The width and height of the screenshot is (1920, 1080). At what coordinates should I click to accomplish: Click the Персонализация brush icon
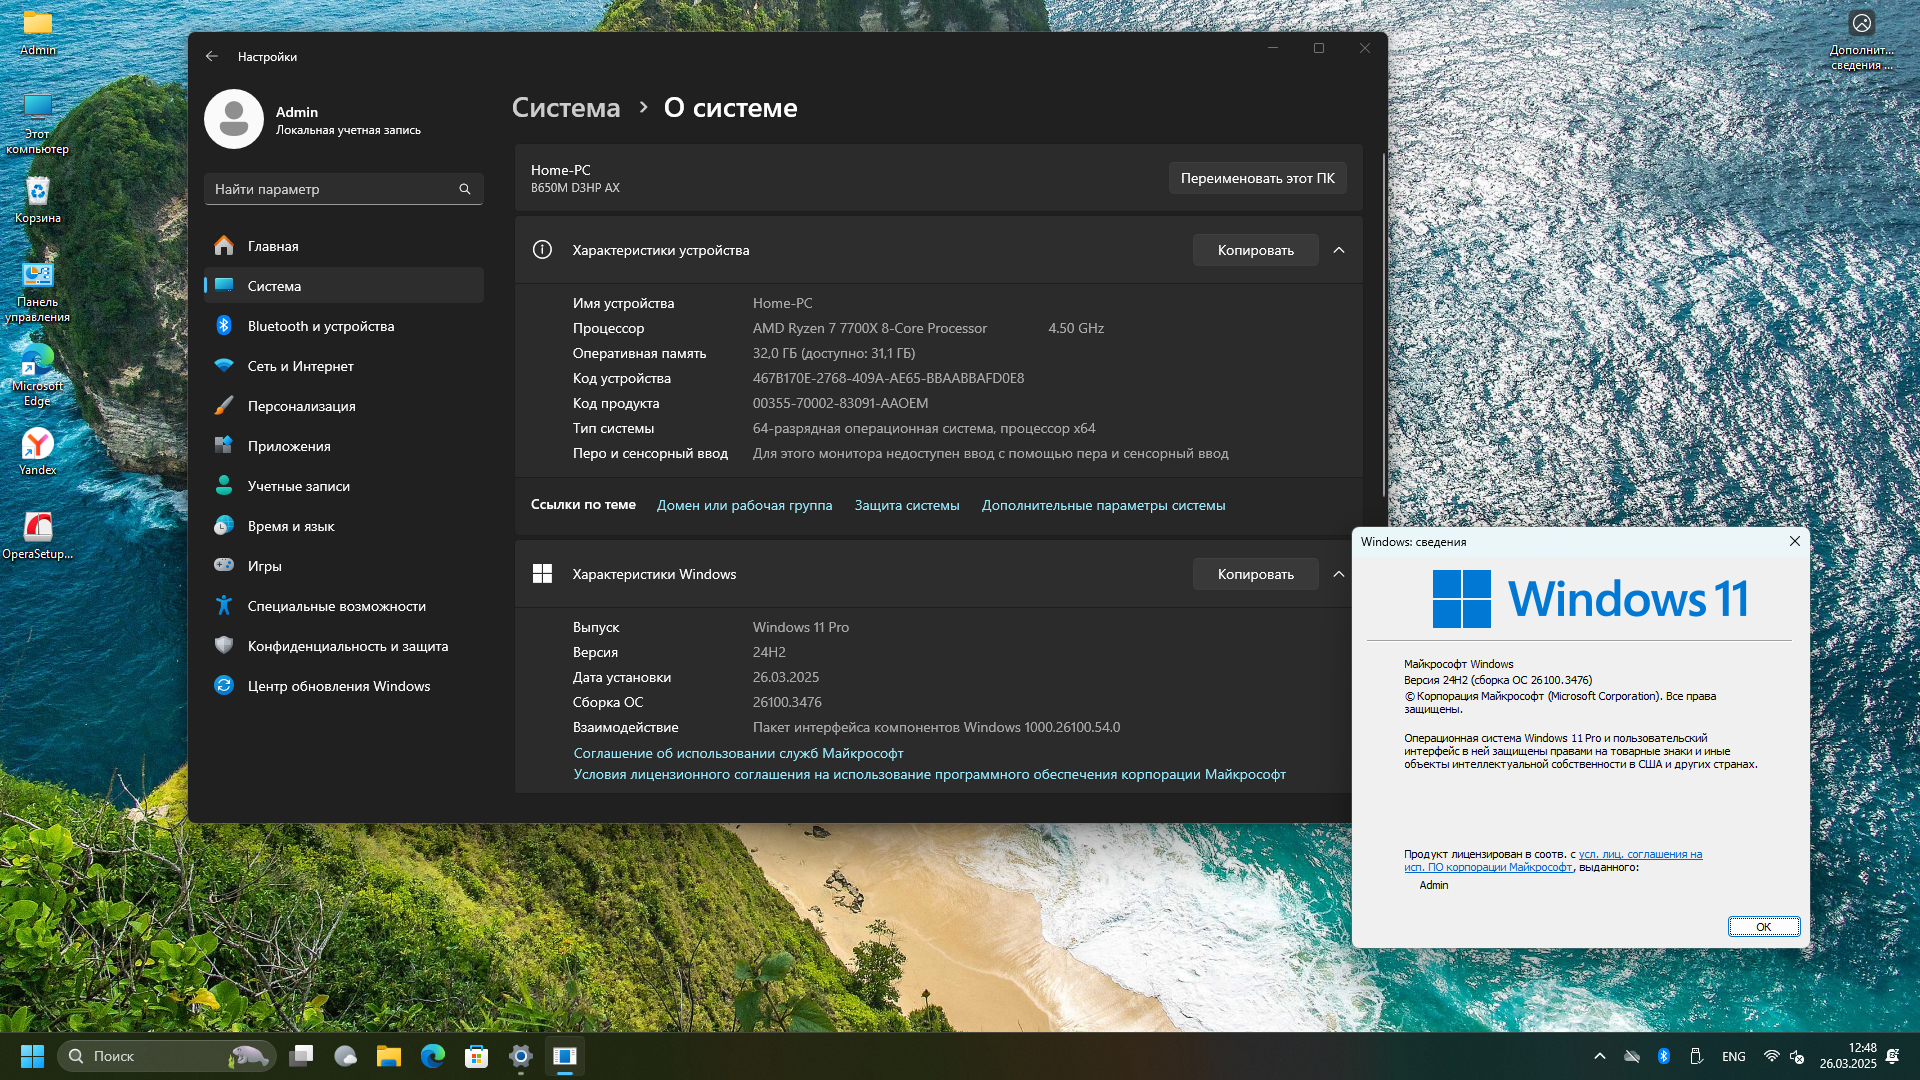point(224,406)
